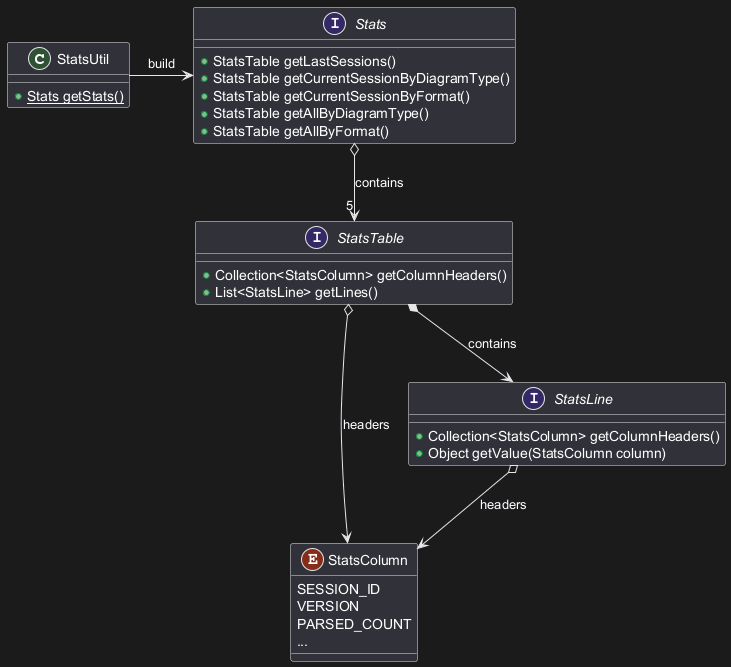This screenshot has height=667, width=731.
Task: Select the red E enum icon on StatsColumn
Action: coord(312,560)
